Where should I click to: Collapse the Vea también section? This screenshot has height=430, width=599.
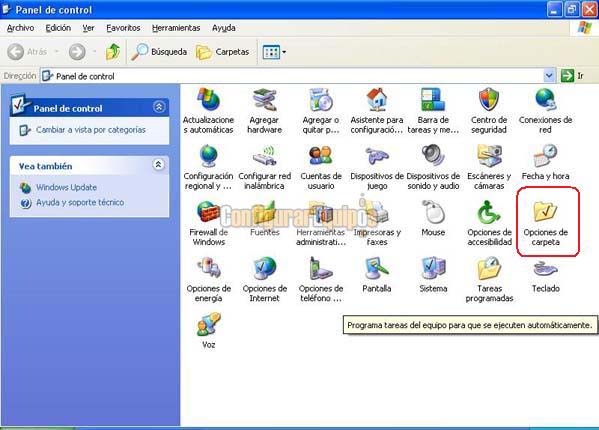[159, 165]
